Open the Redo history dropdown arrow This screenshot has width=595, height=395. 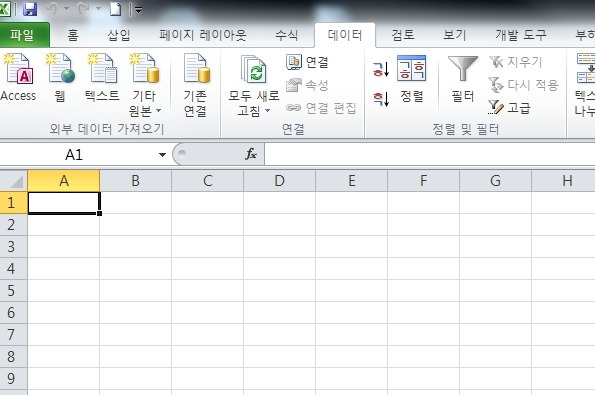[98, 8]
